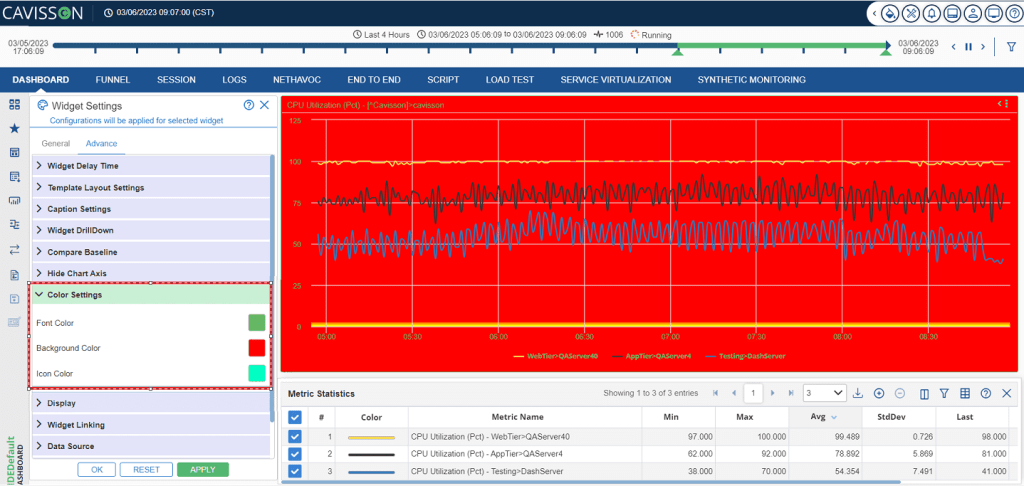This screenshot has width=1024, height=486.
Task: Expand Widget Delay Time section
Action: [151, 166]
